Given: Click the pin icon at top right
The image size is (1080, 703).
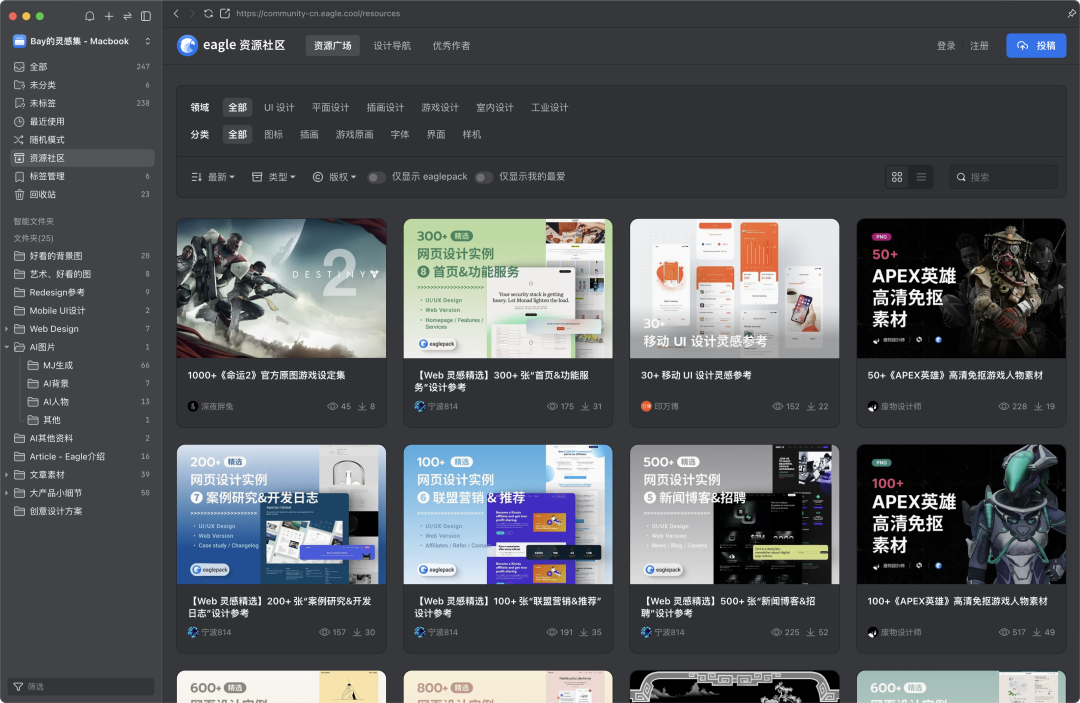Looking at the screenshot, I should (1071, 13).
